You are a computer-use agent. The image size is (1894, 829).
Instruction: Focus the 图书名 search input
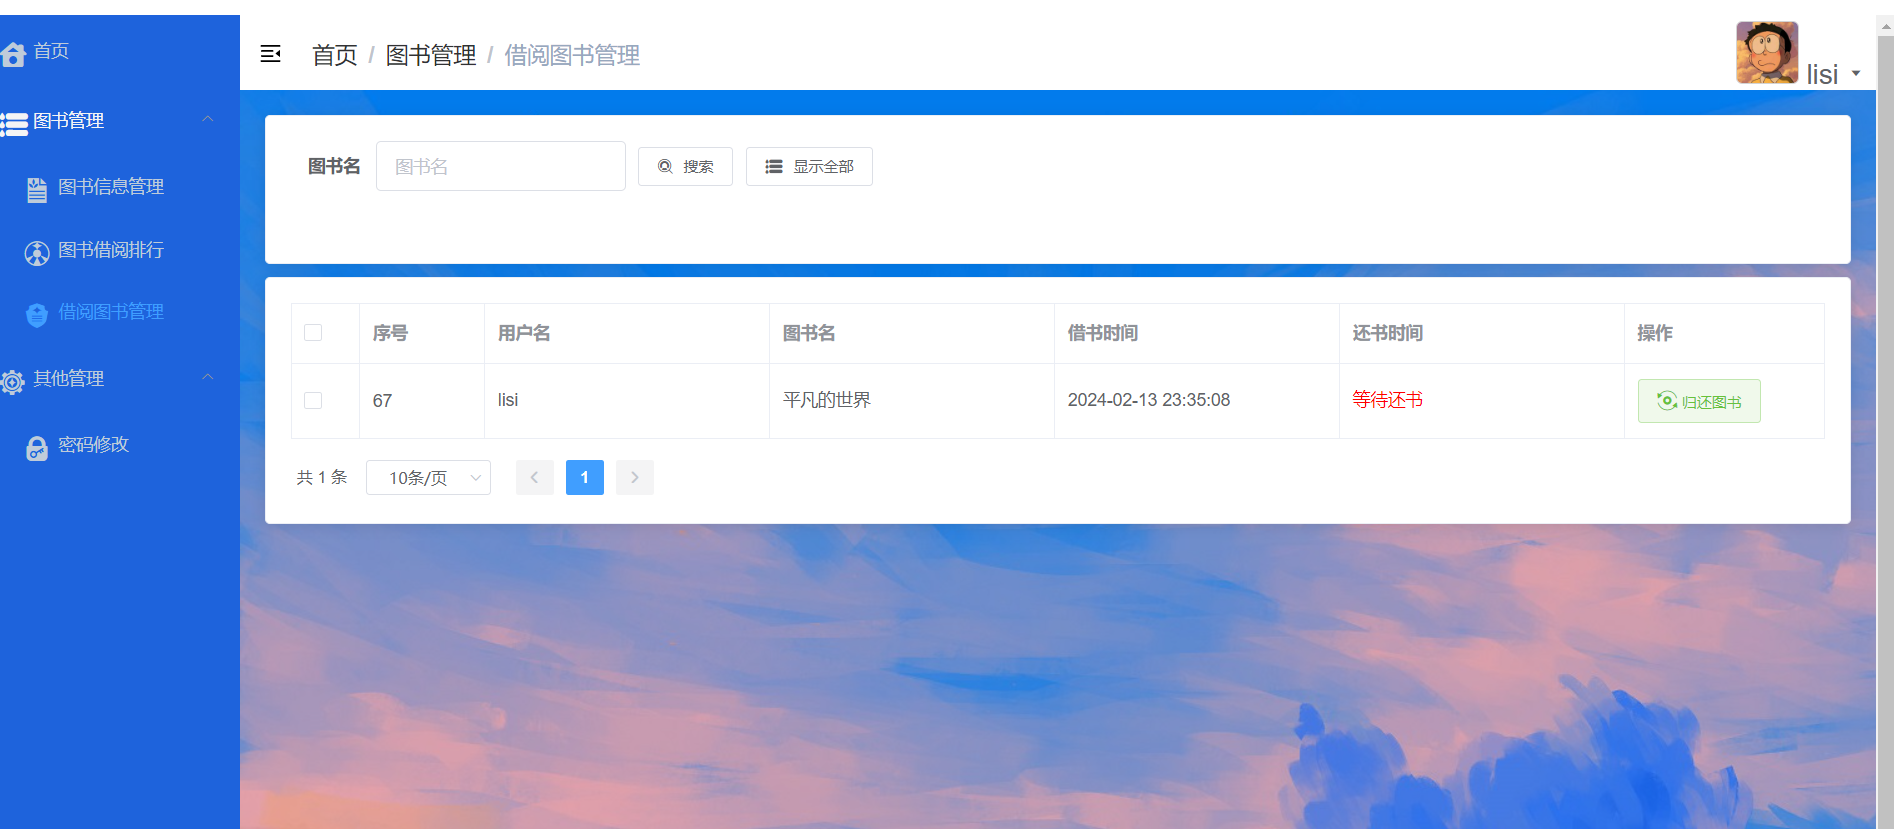[501, 166]
